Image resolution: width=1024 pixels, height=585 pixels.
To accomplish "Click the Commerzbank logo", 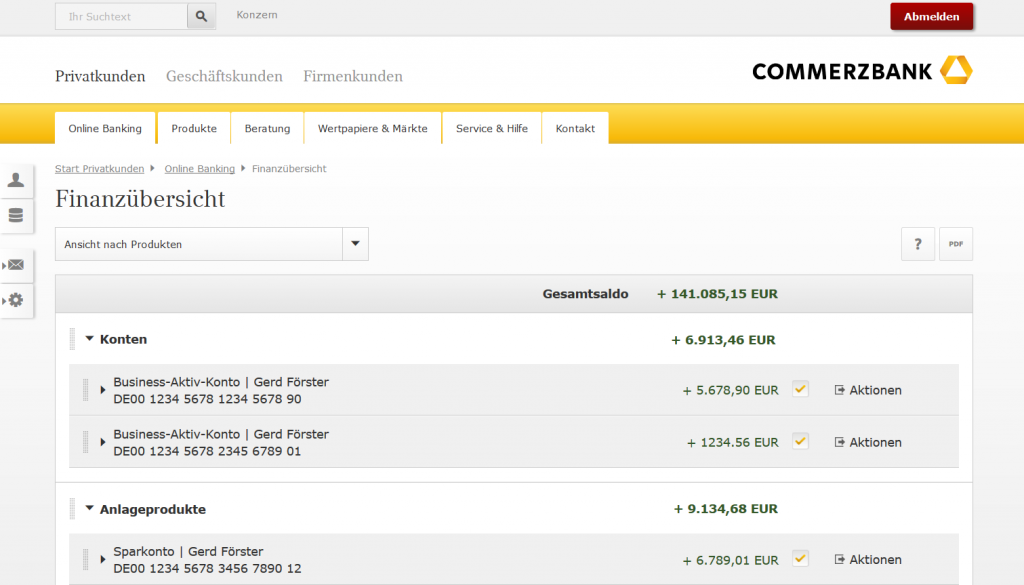I will point(862,71).
